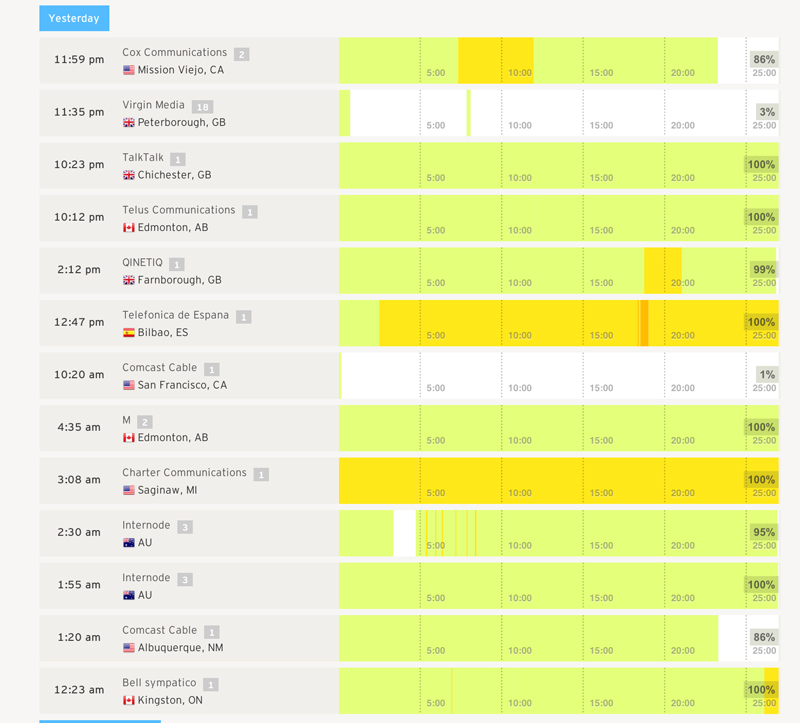This screenshot has width=800, height=723.
Task: Select Bell sympatico visitor name
Action: [159, 683]
